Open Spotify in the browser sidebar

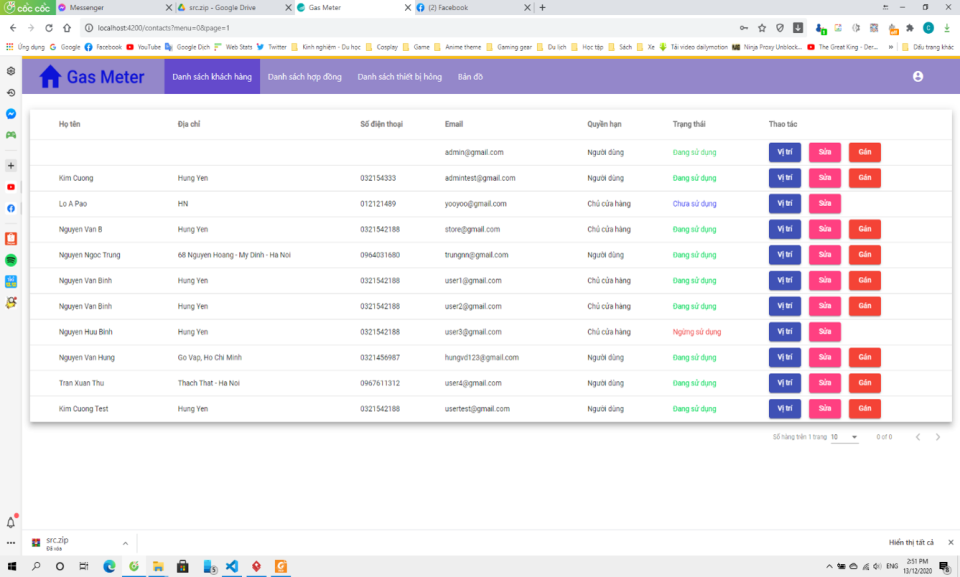pyautogui.click(x=11, y=260)
